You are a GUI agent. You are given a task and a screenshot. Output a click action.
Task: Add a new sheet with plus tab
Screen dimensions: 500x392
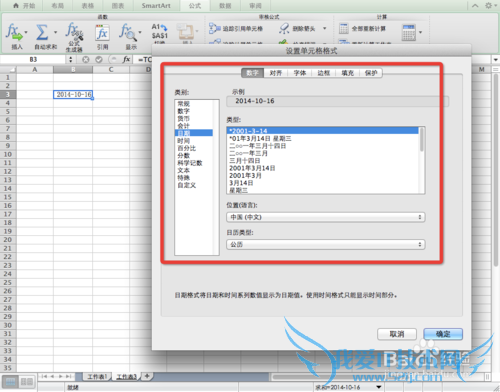pos(147,376)
